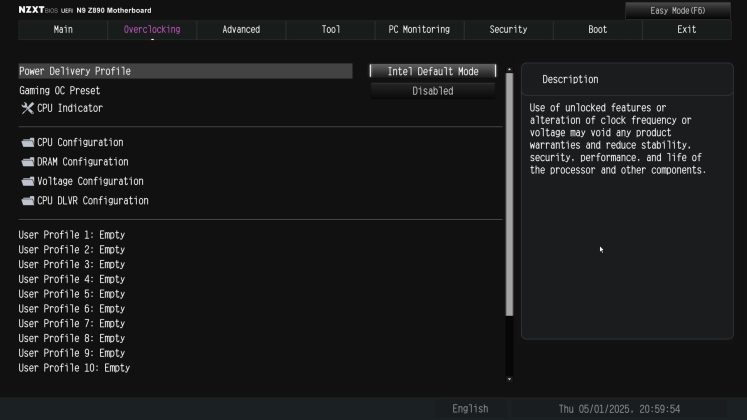Choose User Profile 10: Empty
This screenshot has height=420, width=747.
click(74, 368)
